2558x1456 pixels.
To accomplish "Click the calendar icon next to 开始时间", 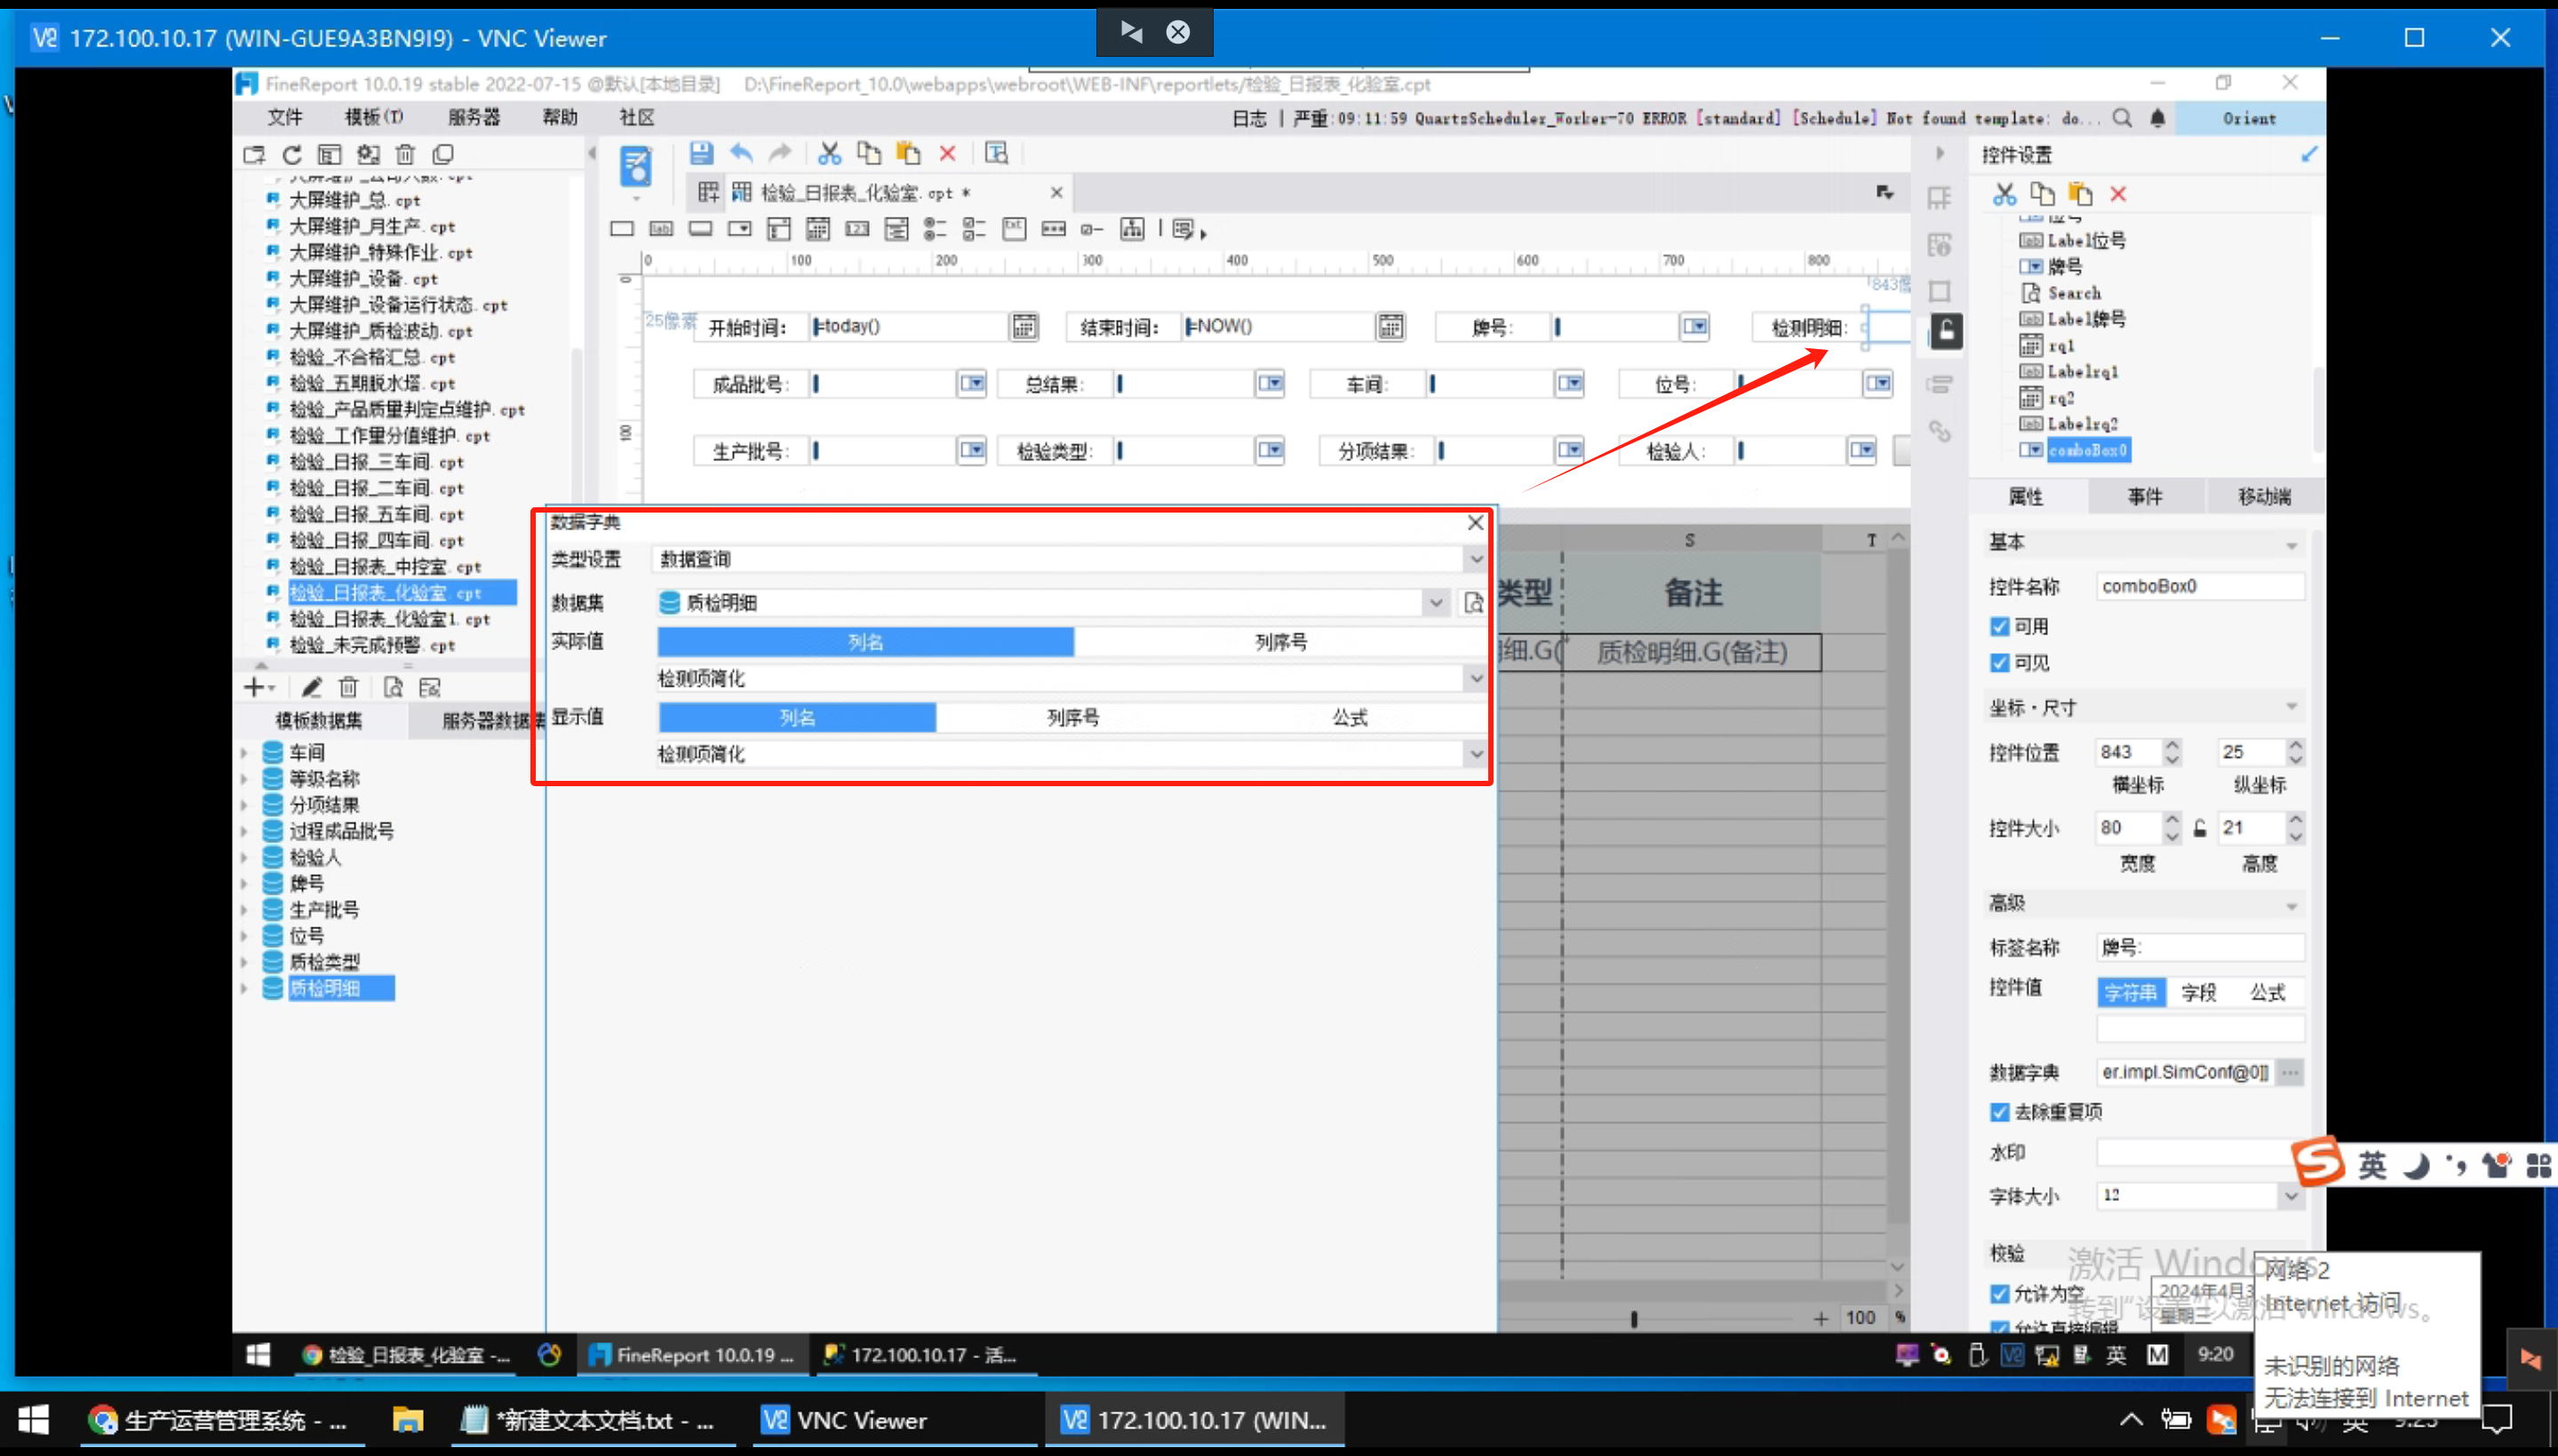I will point(1024,326).
